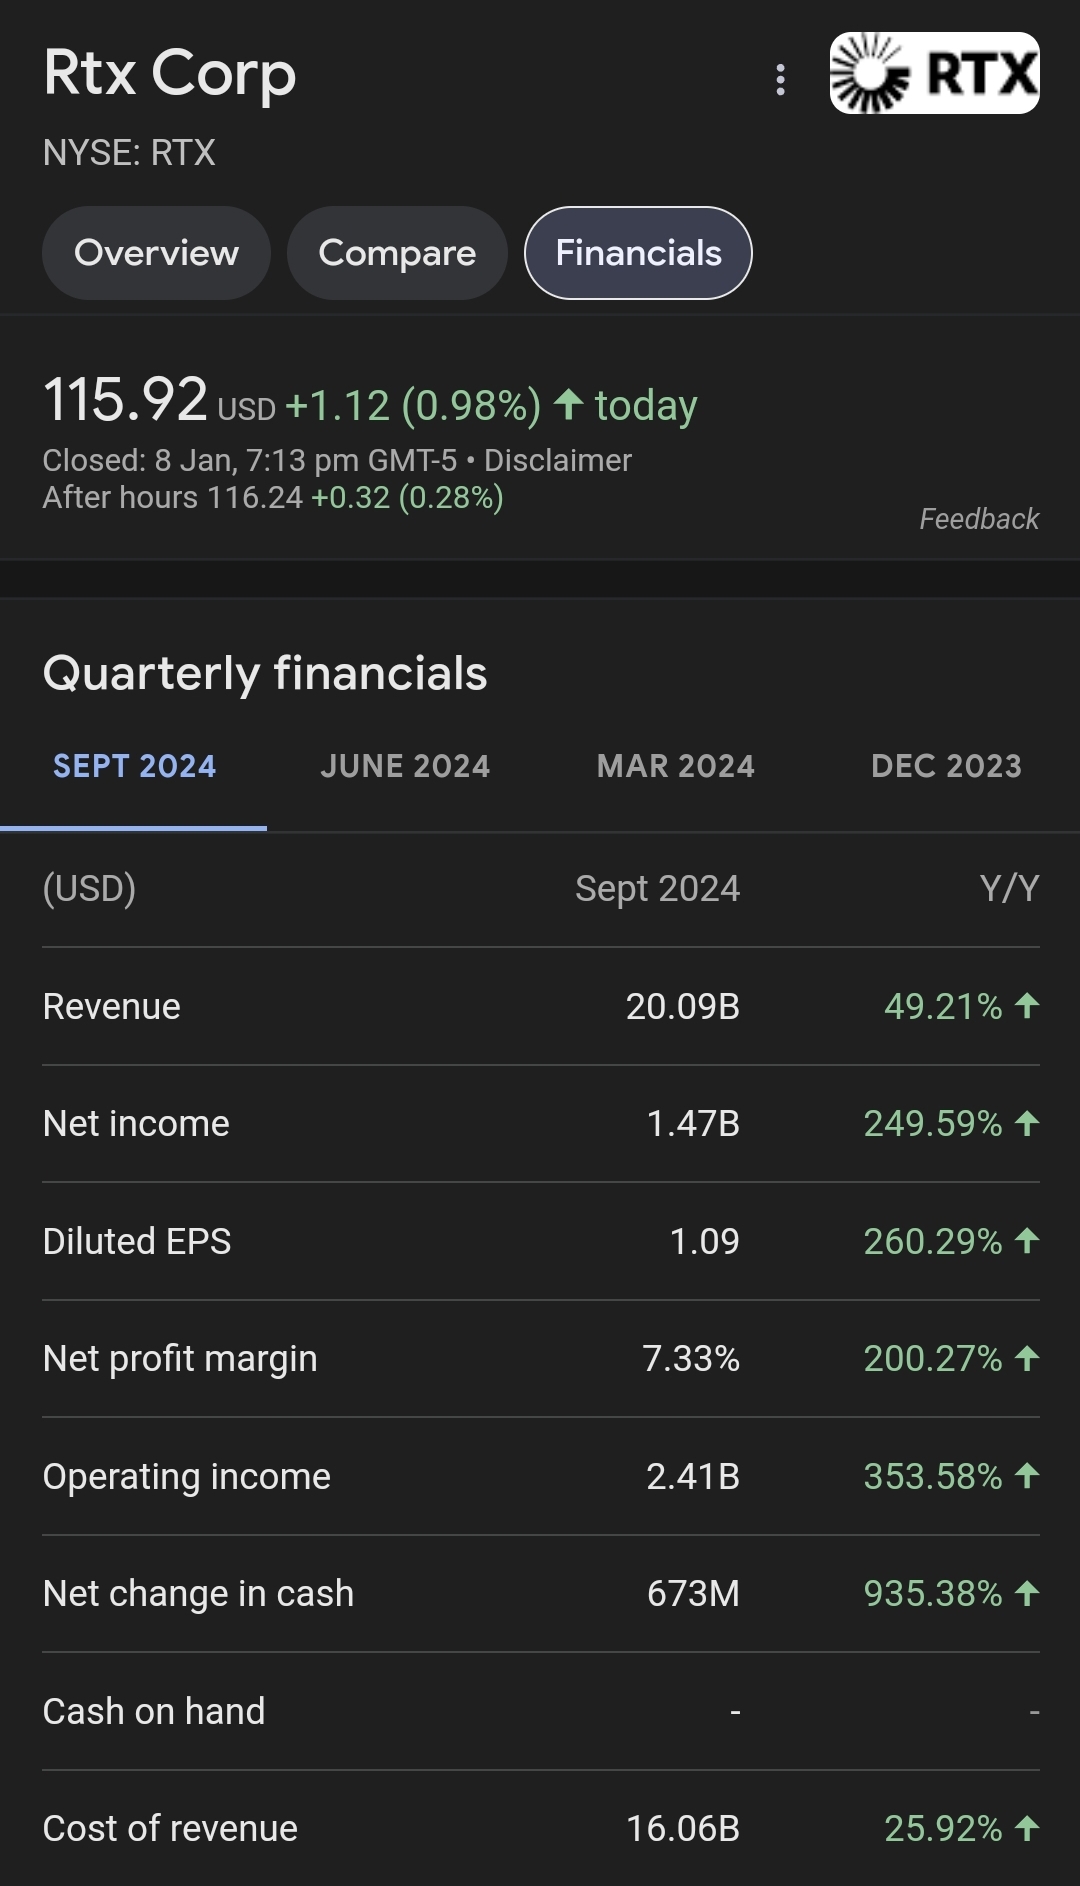The width and height of the screenshot is (1080, 1886).
Task: Select the Financials tab
Action: 638,253
